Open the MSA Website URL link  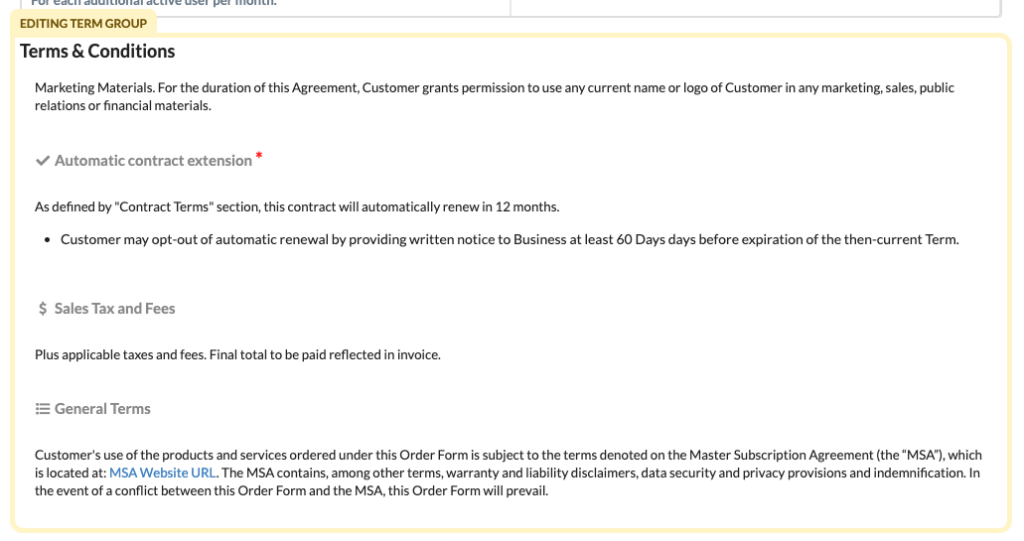click(x=163, y=473)
